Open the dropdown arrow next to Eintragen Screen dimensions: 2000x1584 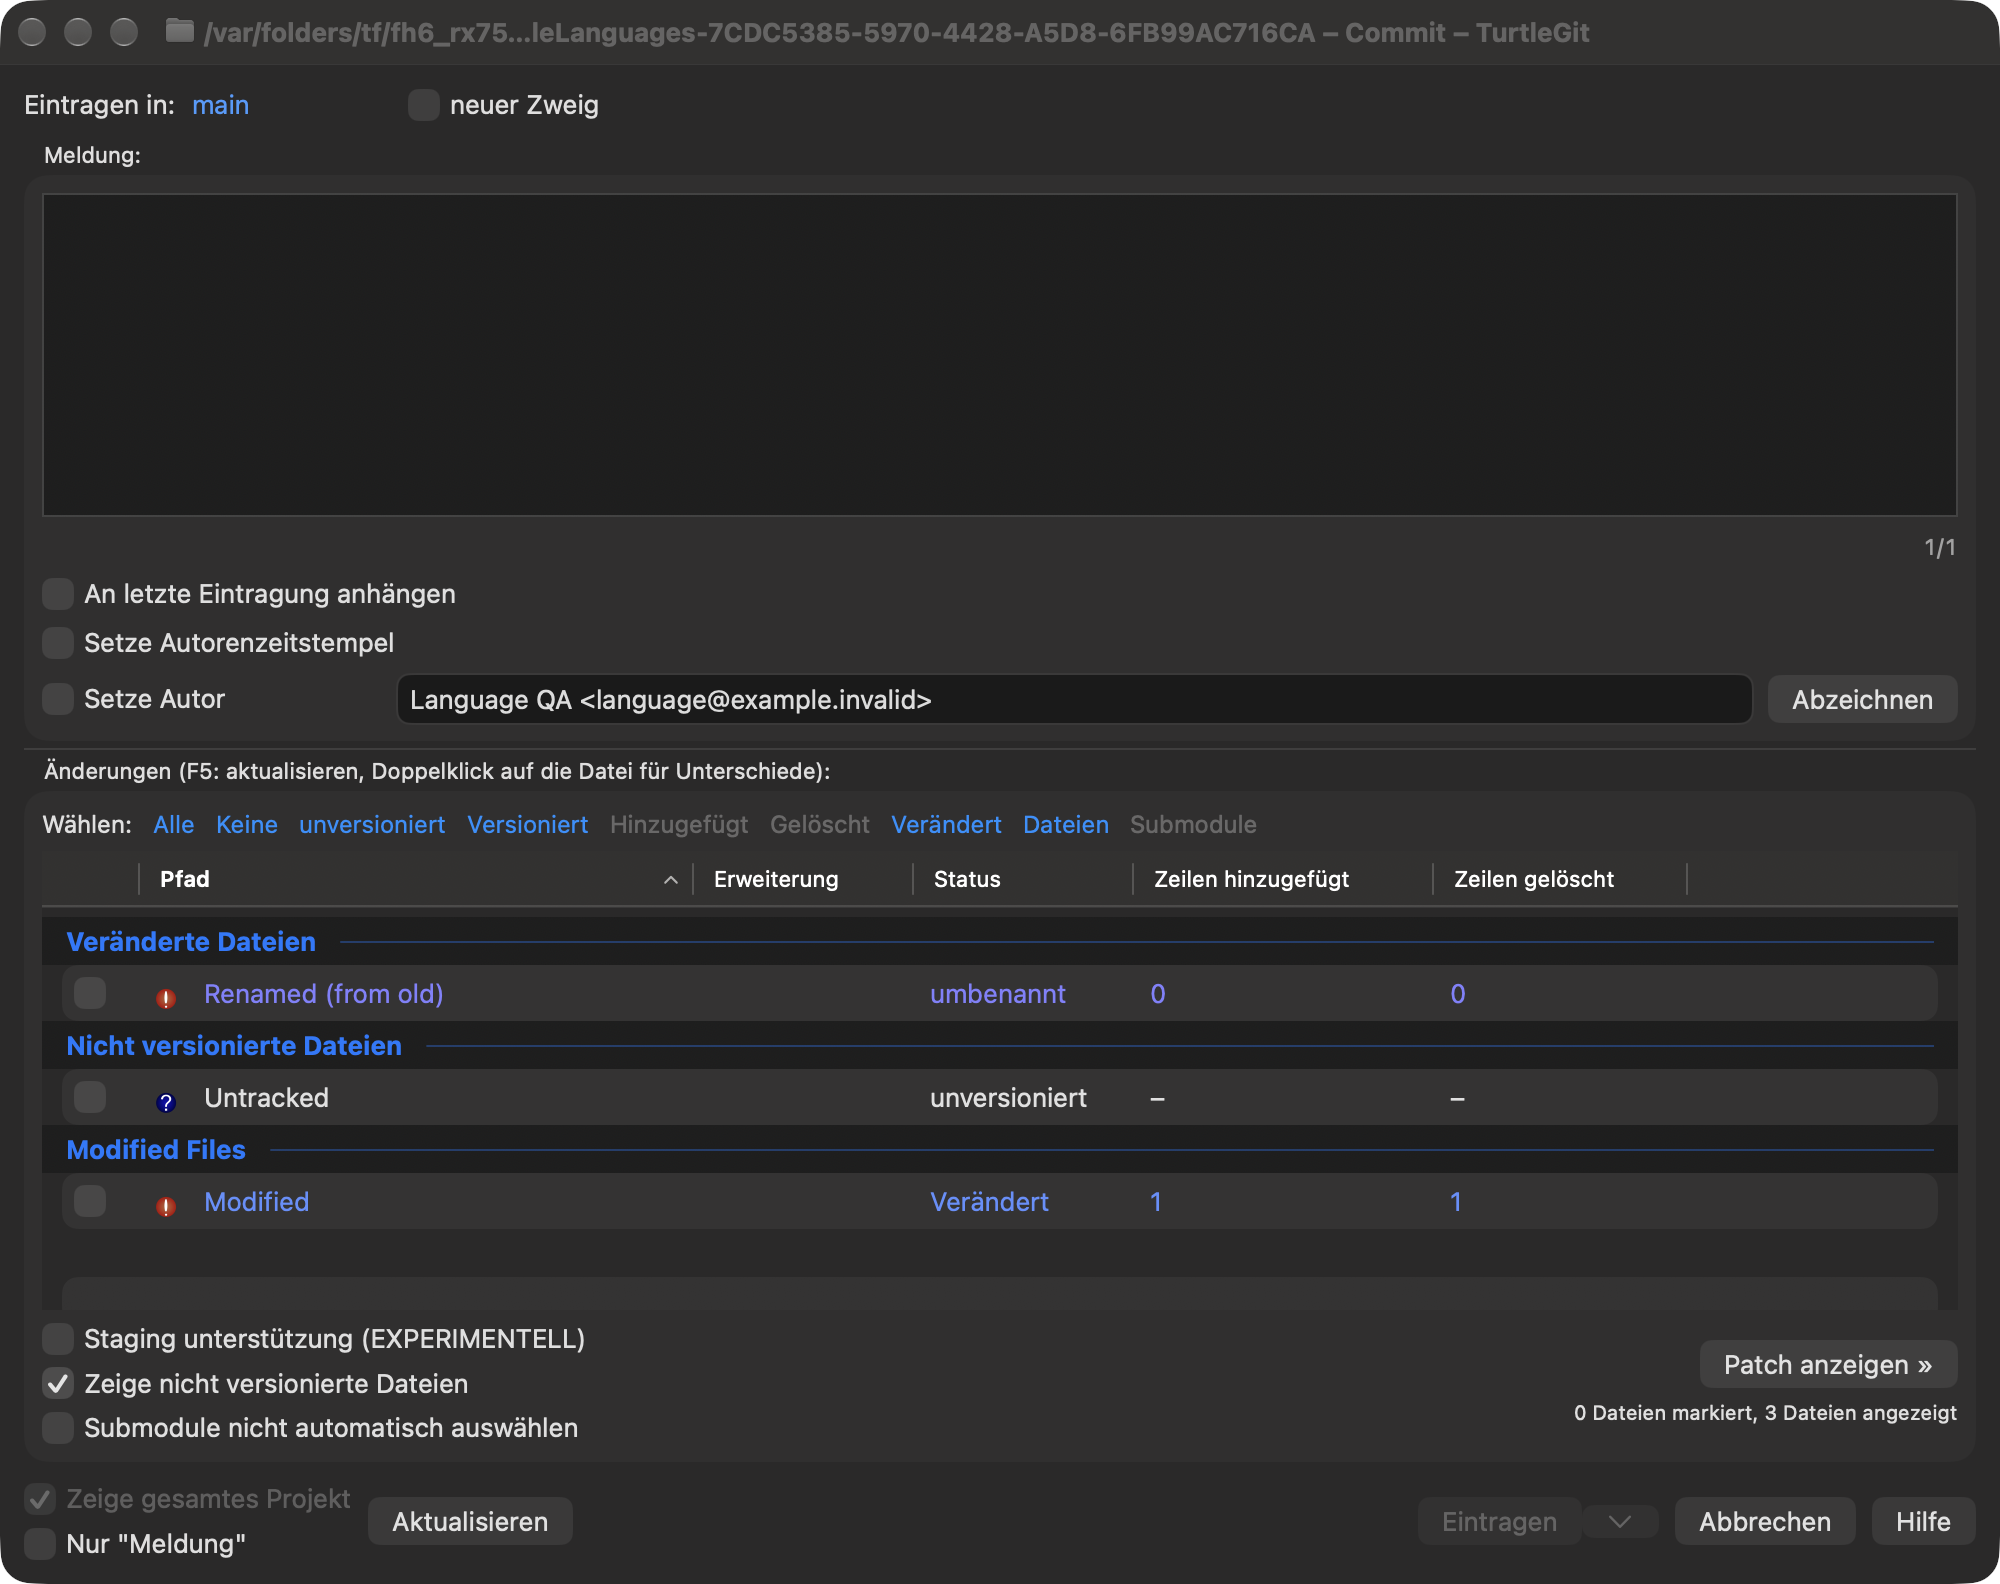point(1620,1521)
